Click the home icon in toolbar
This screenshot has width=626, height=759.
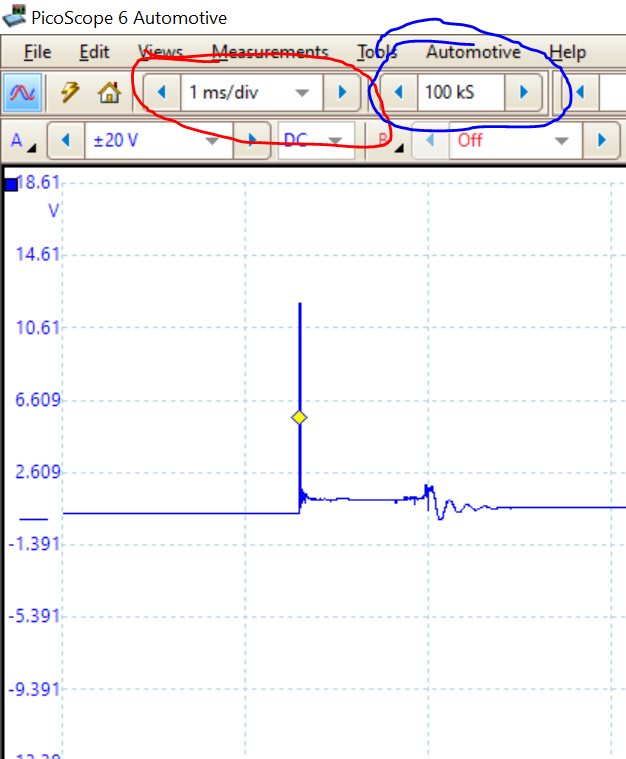108,93
